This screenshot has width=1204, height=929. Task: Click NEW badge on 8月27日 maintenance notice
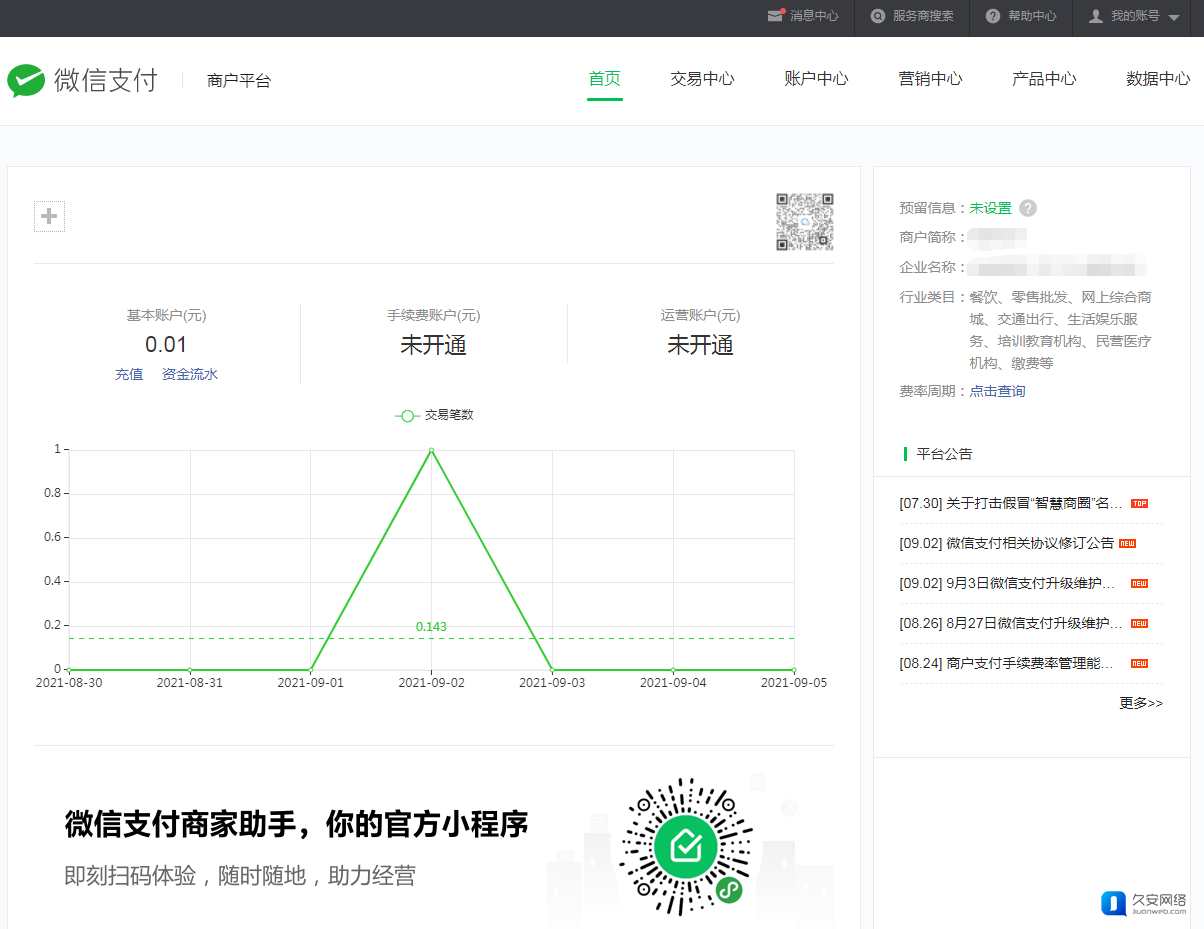(x=1139, y=623)
